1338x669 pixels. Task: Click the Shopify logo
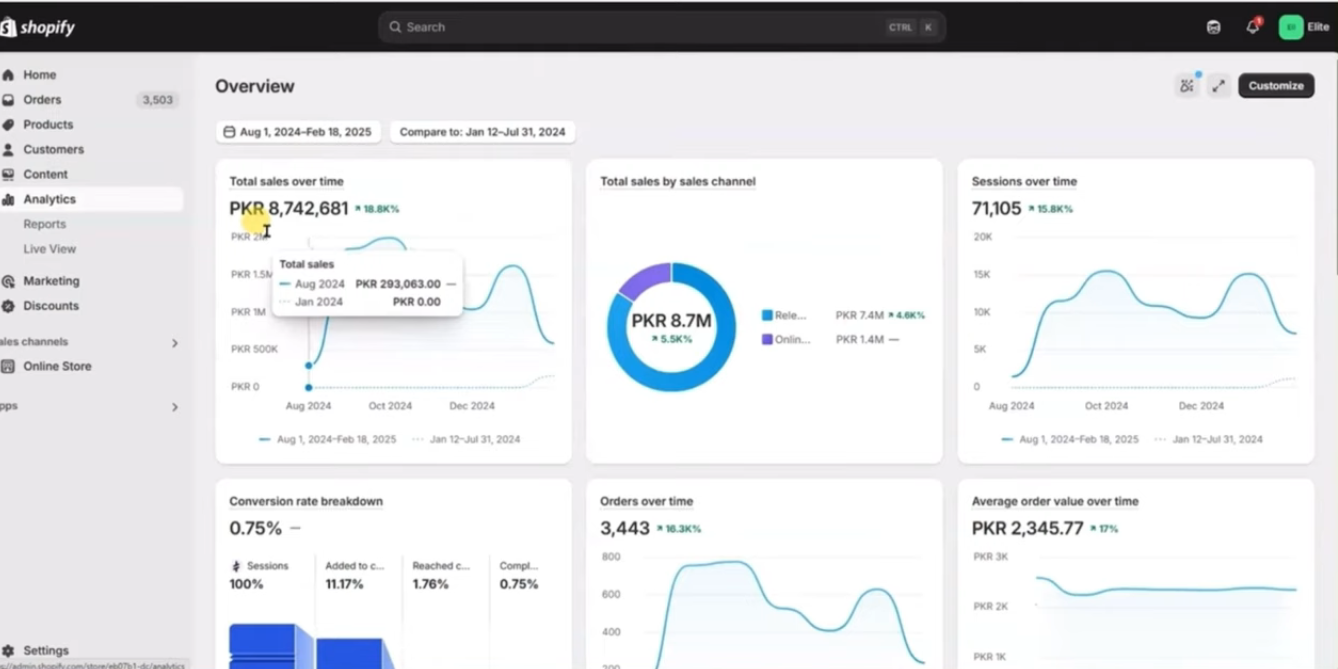coord(38,27)
